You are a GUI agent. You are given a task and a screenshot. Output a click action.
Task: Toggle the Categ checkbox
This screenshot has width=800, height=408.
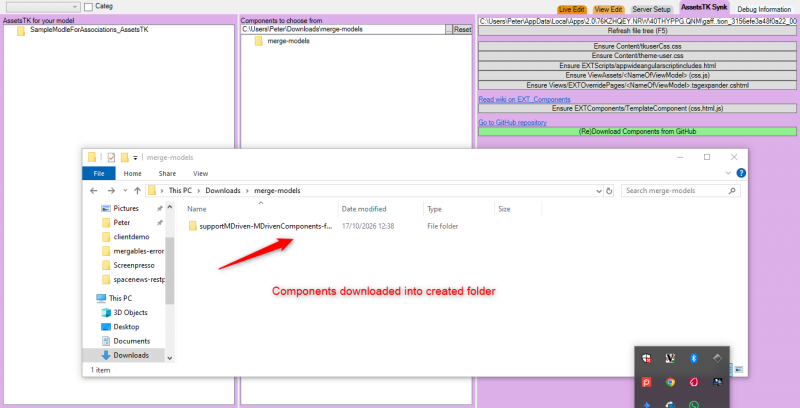[88, 7]
